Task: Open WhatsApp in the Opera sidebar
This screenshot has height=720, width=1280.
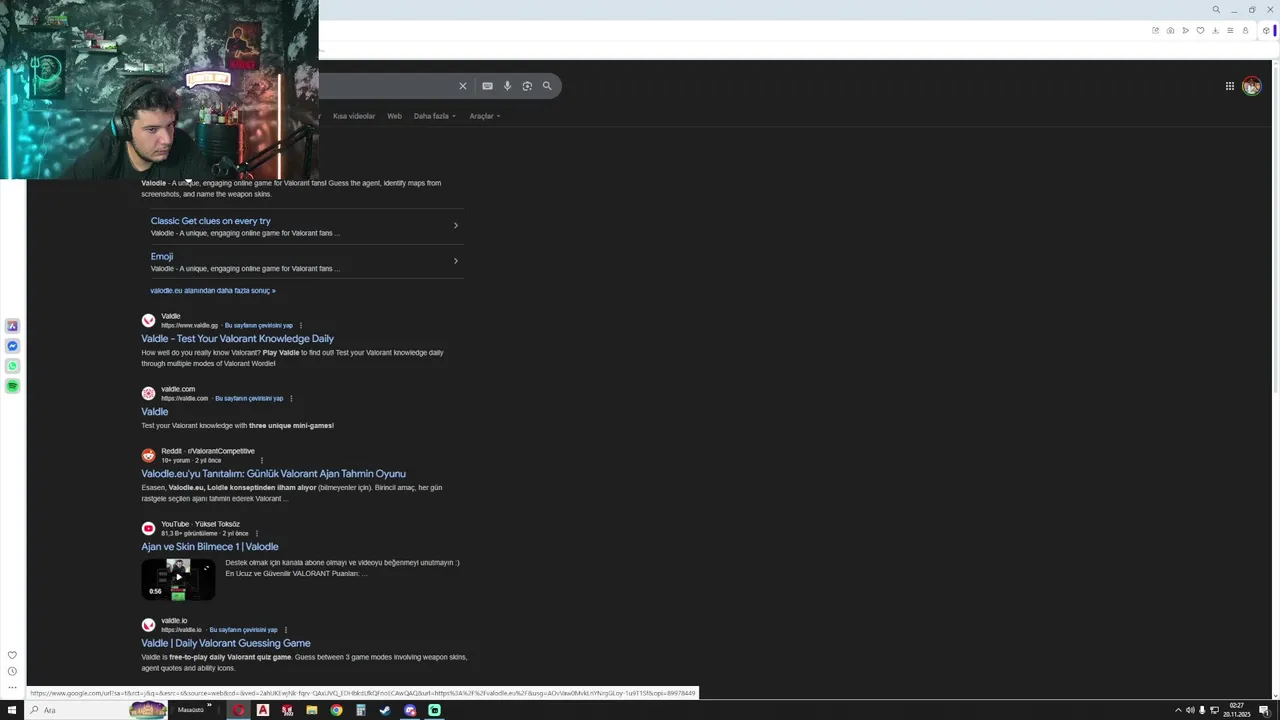Action: tap(12, 366)
